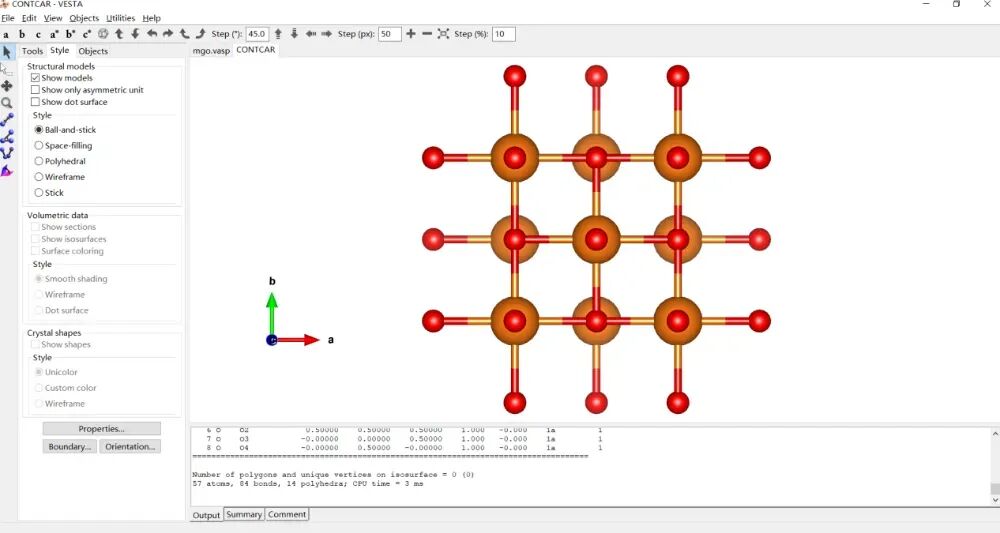Open the File menu
This screenshot has height=533, width=1000.
coord(8,18)
